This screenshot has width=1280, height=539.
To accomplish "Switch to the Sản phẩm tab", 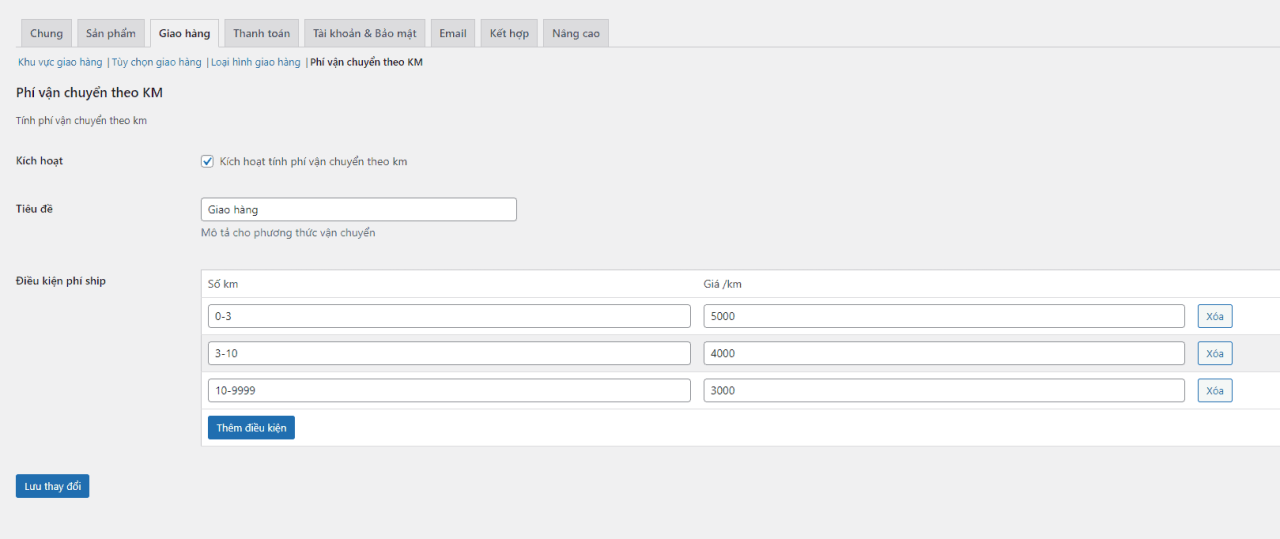I will pyautogui.click(x=110, y=33).
